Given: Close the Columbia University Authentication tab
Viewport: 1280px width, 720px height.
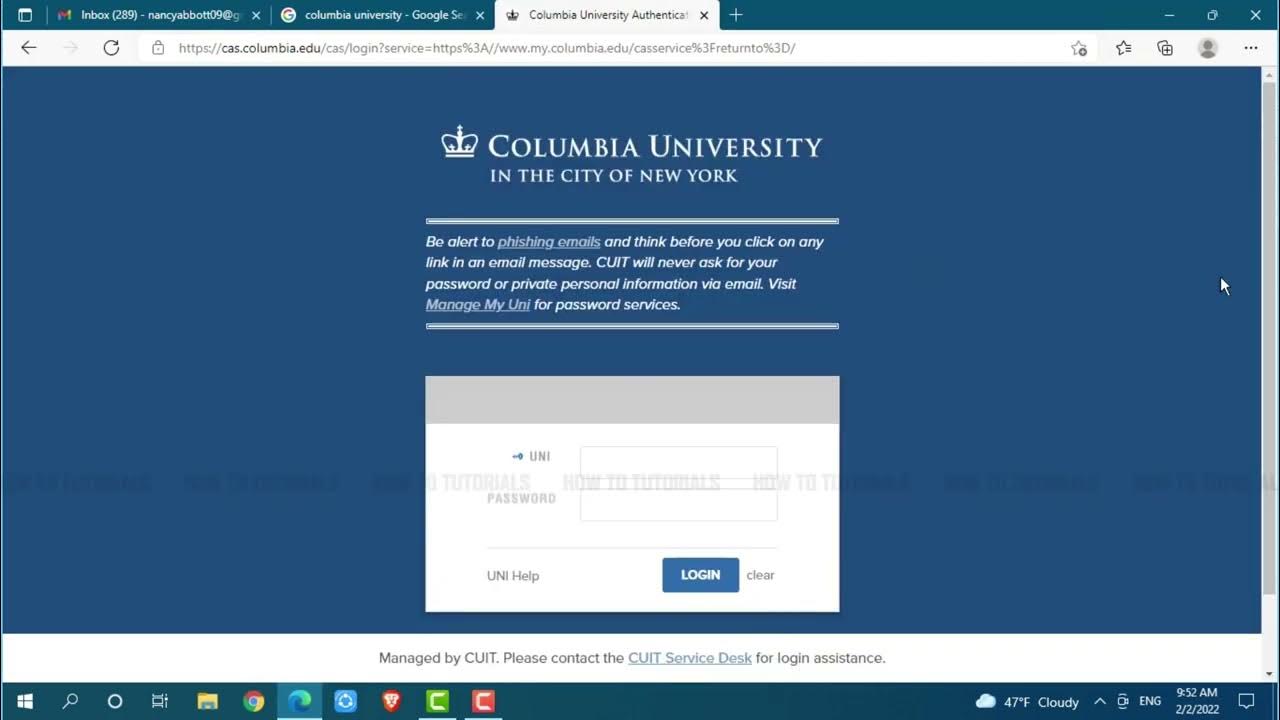Looking at the screenshot, I should [x=704, y=15].
